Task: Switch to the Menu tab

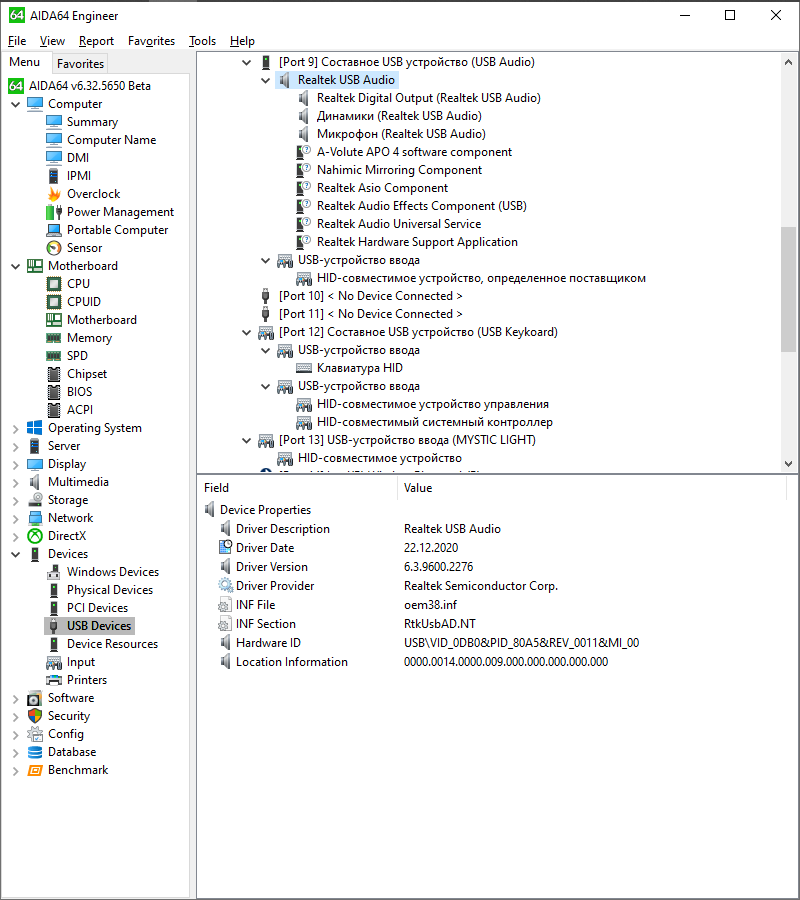Action: 25,62
